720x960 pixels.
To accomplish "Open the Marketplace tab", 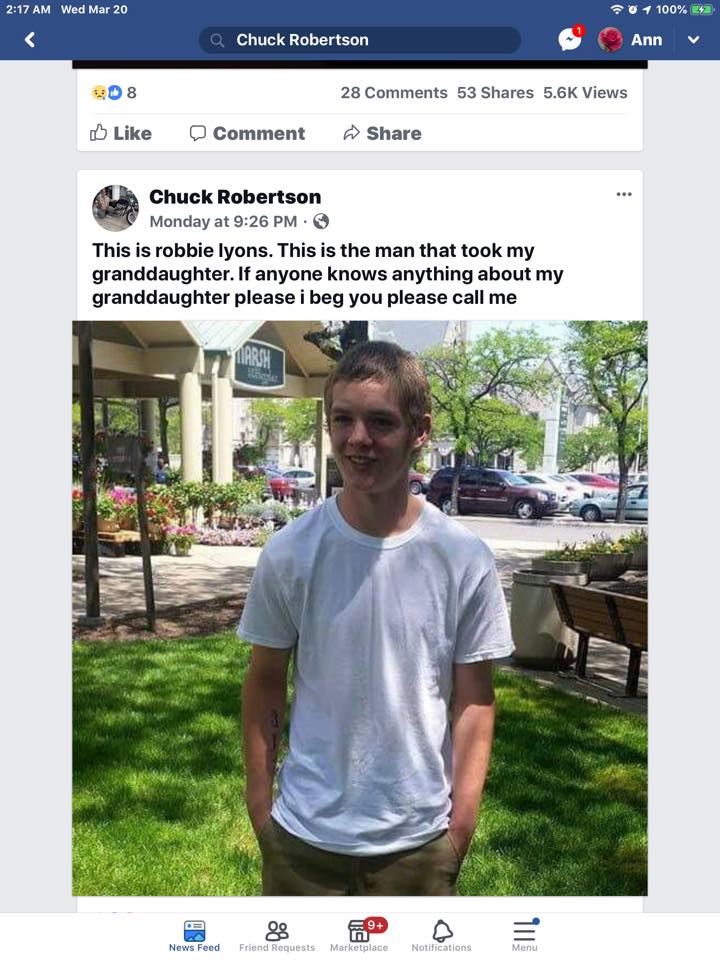I will point(359,936).
